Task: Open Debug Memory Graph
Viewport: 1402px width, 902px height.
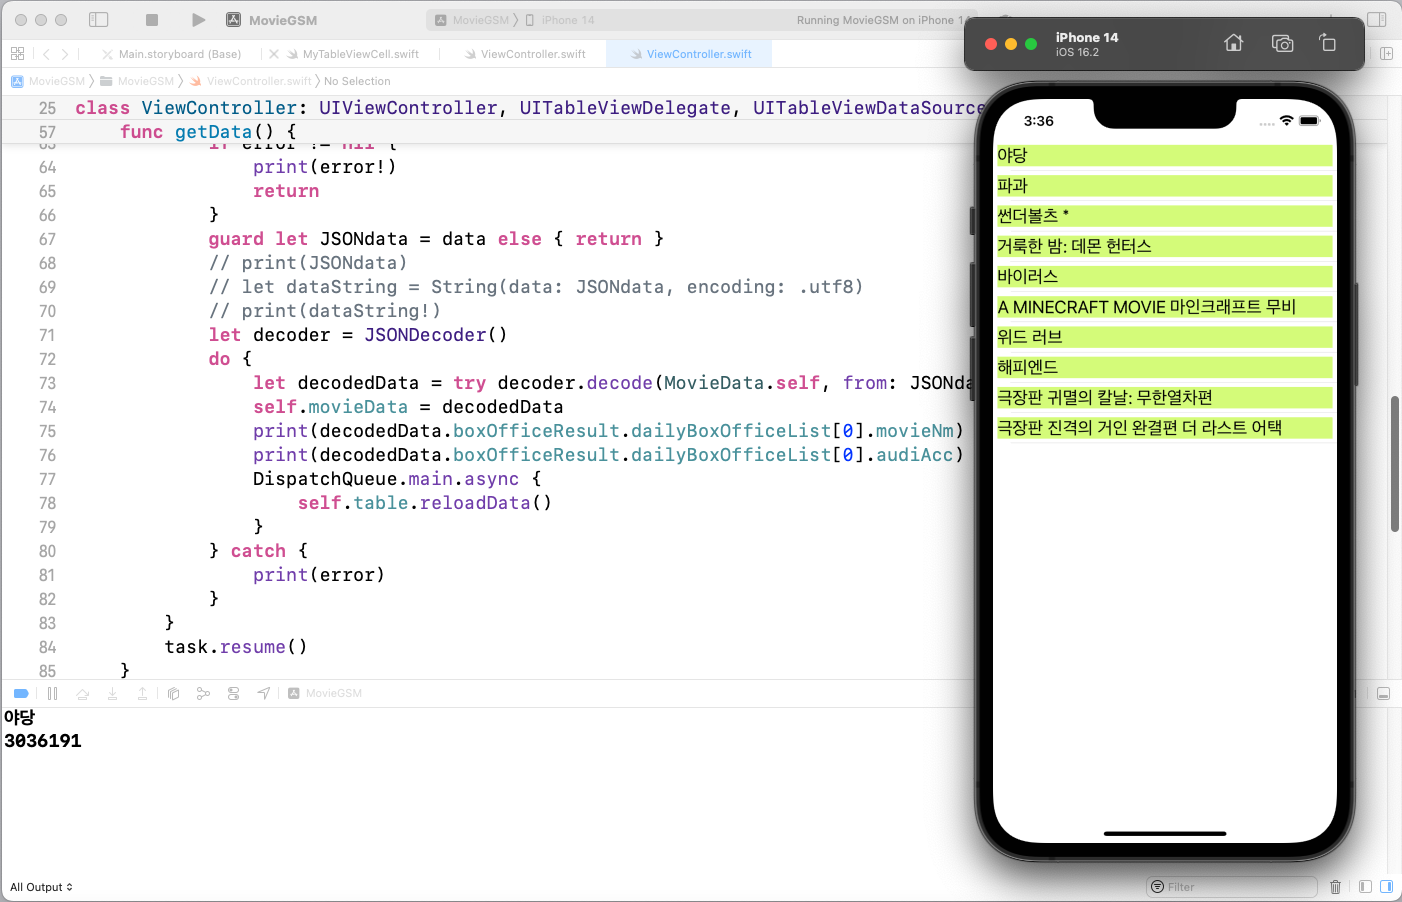Action: (x=203, y=693)
